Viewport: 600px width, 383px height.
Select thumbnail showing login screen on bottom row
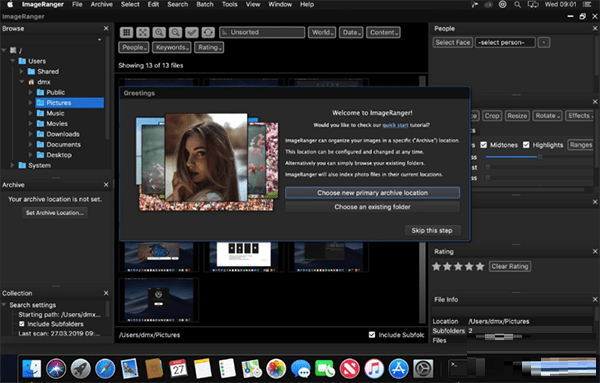pyautogui.click(x=159, y=300)
